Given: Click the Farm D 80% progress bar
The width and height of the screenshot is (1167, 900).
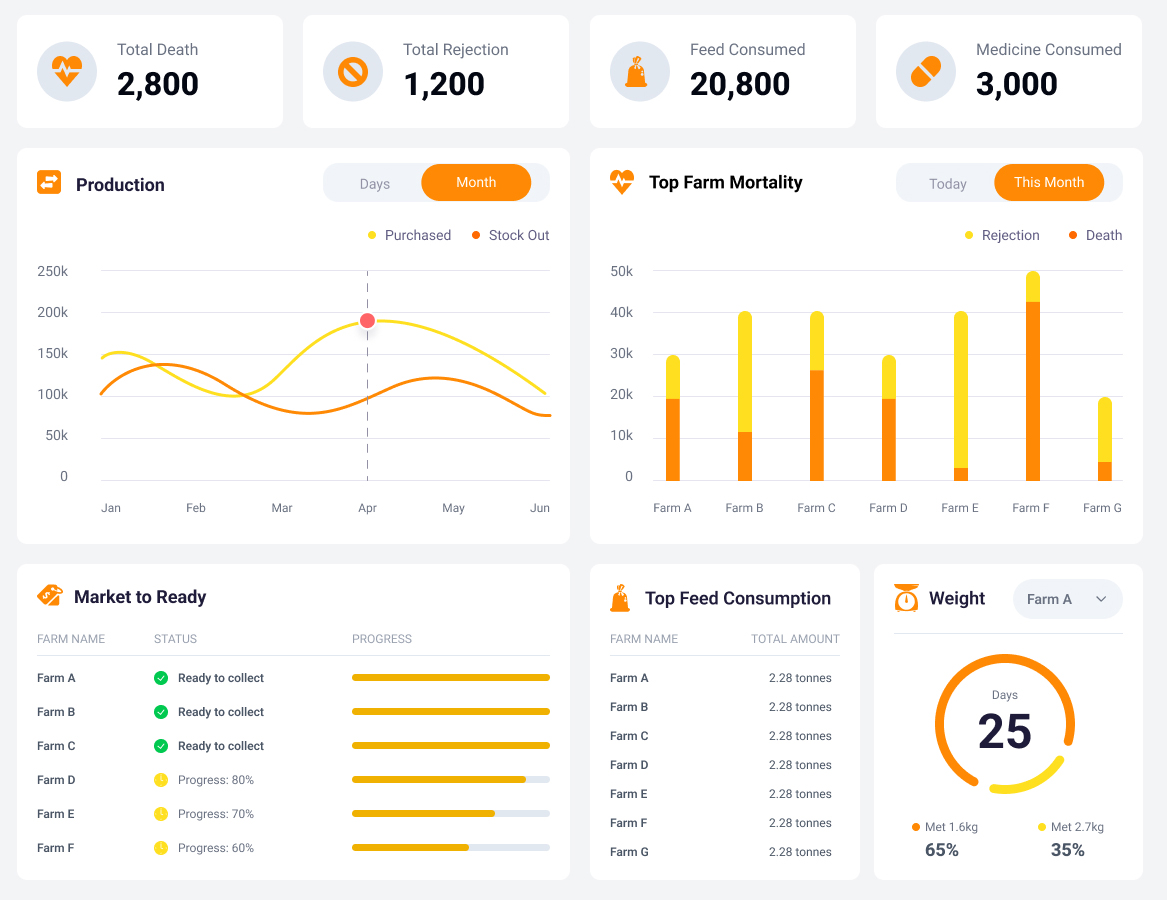Looking at the screenshot, I should (450, 779).
